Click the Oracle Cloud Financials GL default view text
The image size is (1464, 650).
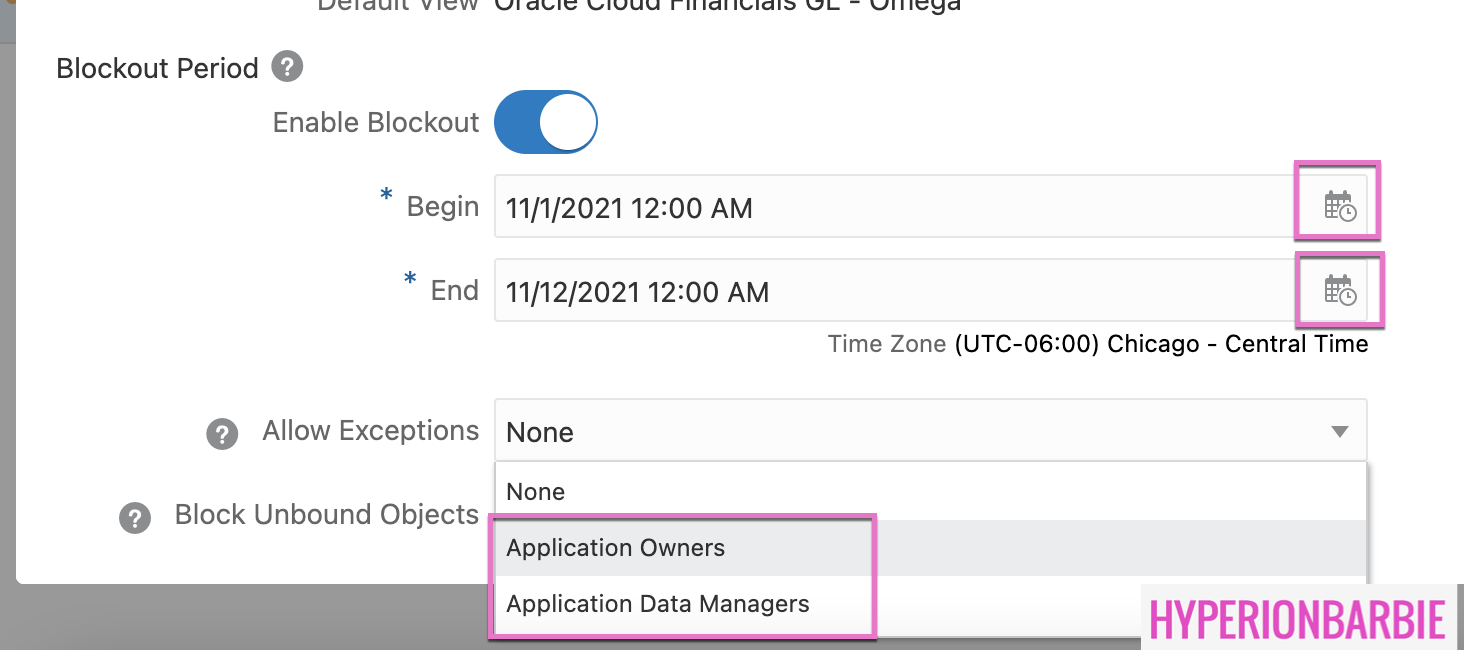coord(728,6)
